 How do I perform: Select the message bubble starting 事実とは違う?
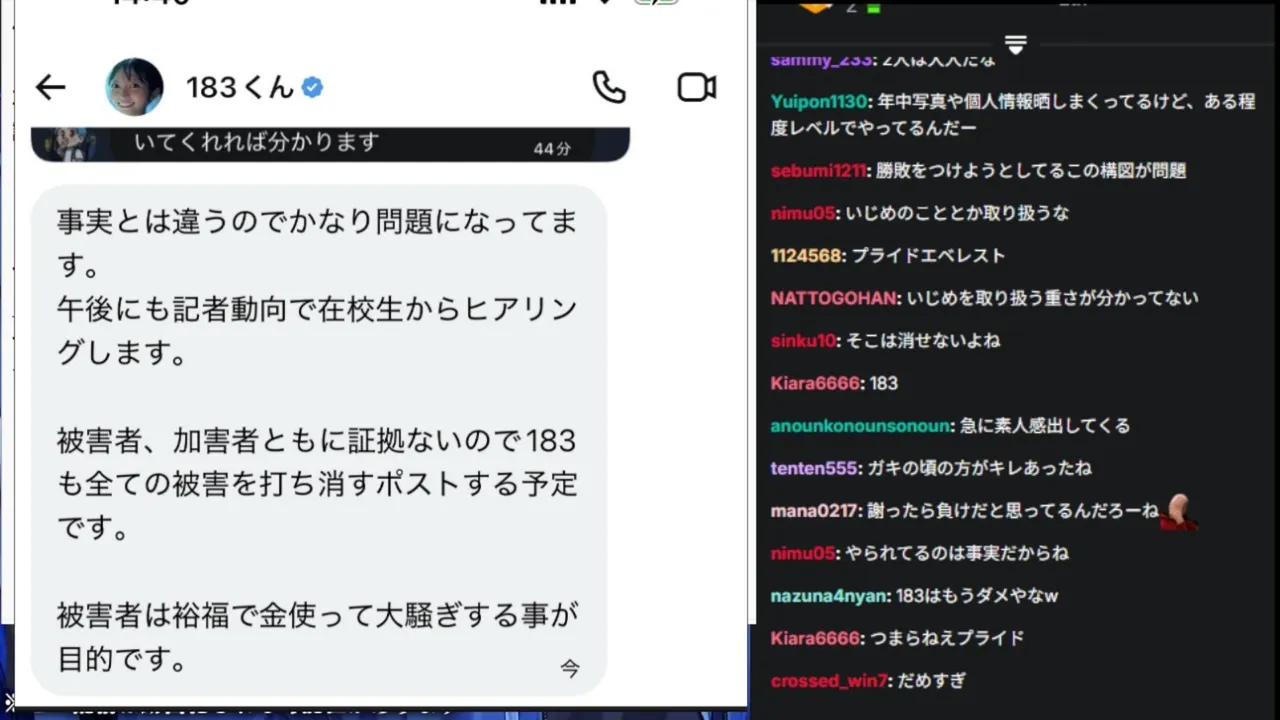pos(319,440)
